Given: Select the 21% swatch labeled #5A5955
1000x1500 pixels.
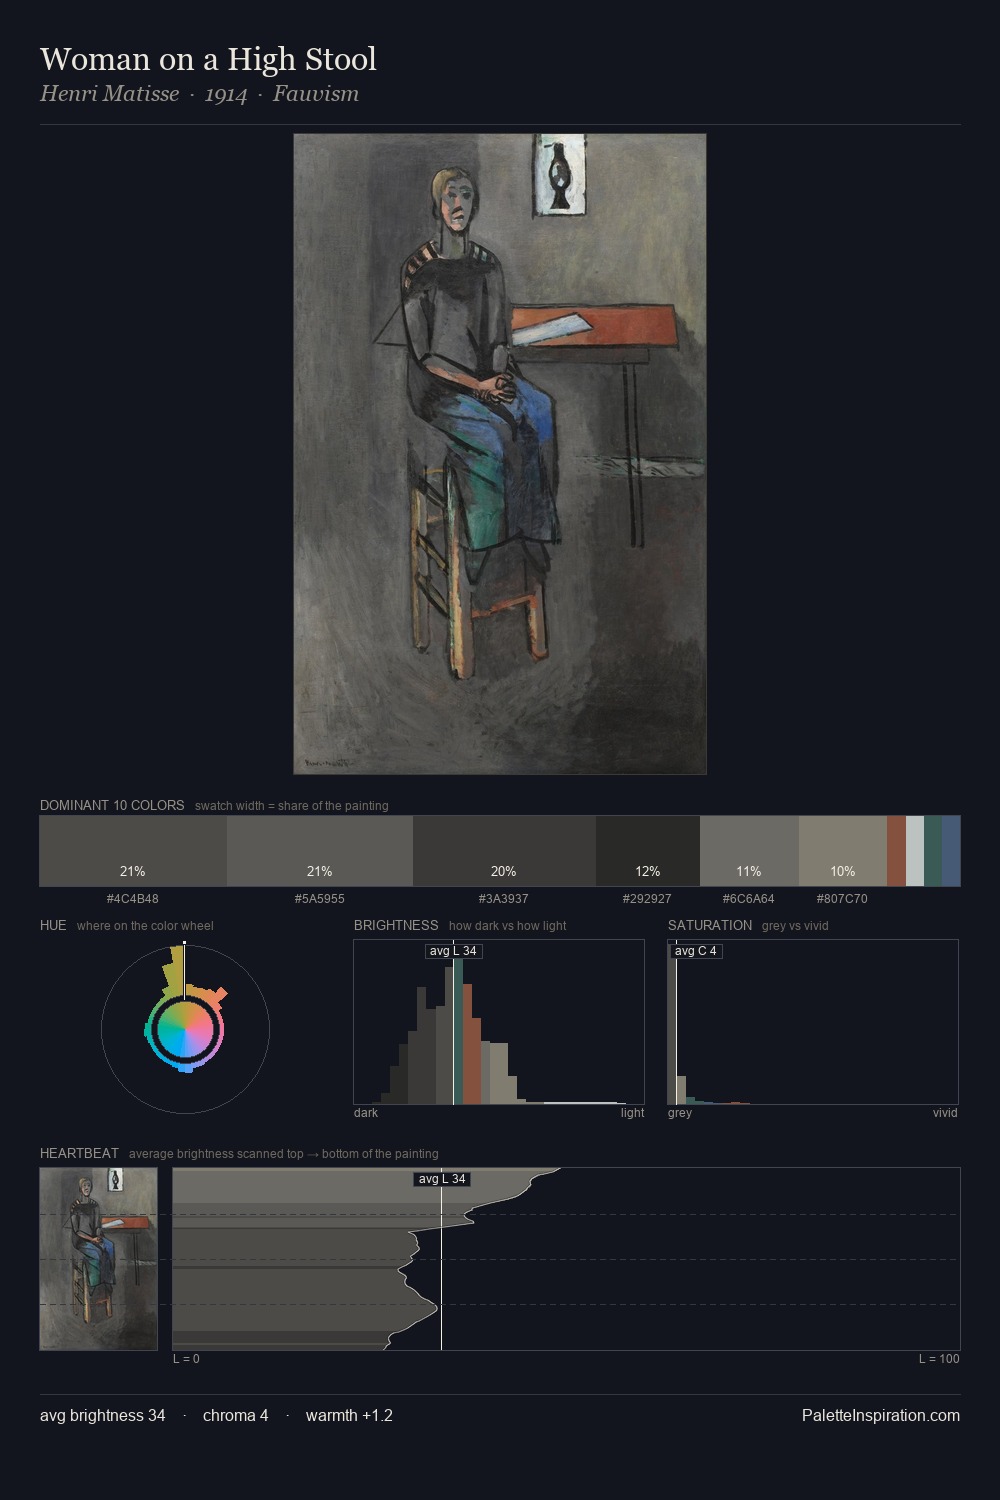Looking at the screenshot, I should click(320, 851).
